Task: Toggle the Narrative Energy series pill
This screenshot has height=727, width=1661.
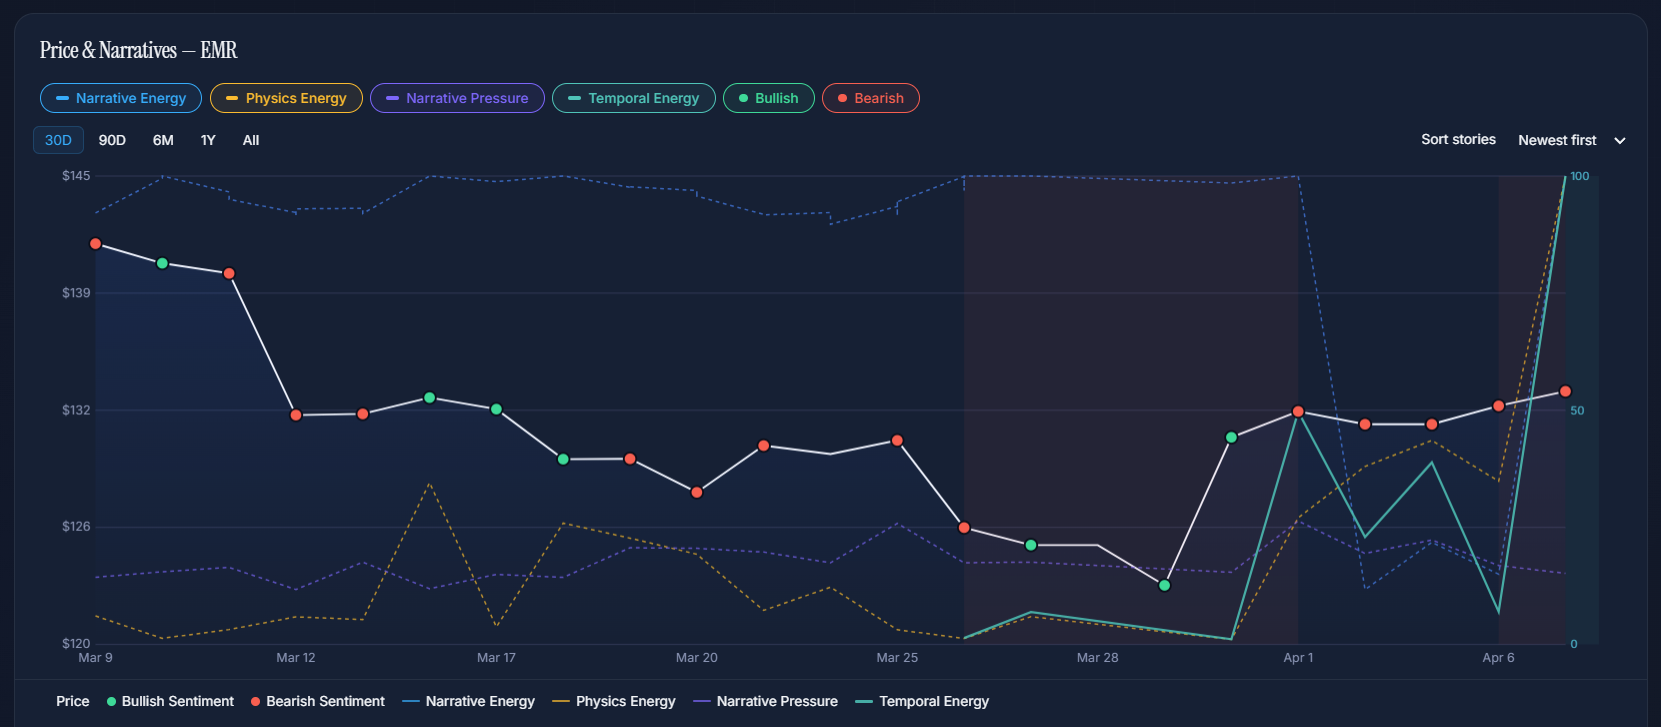Action: tap(121, 98)
